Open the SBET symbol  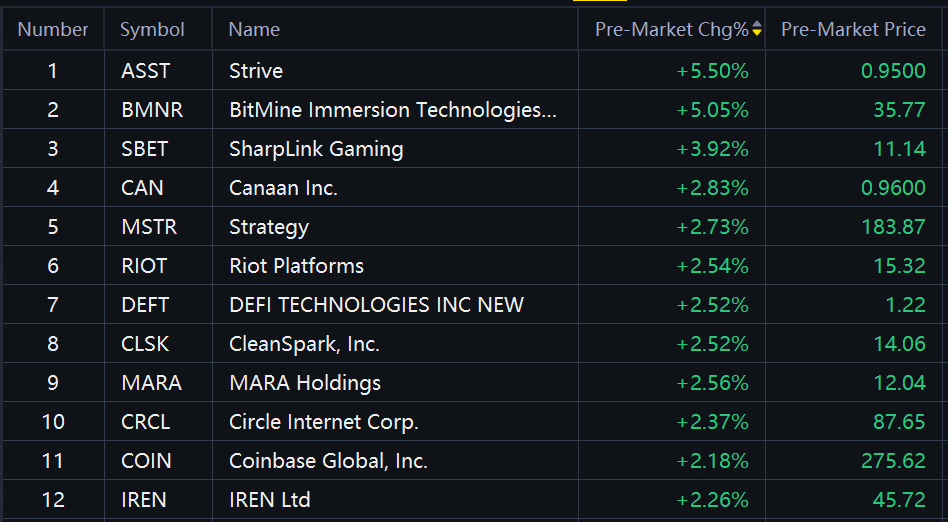point(145,149)
